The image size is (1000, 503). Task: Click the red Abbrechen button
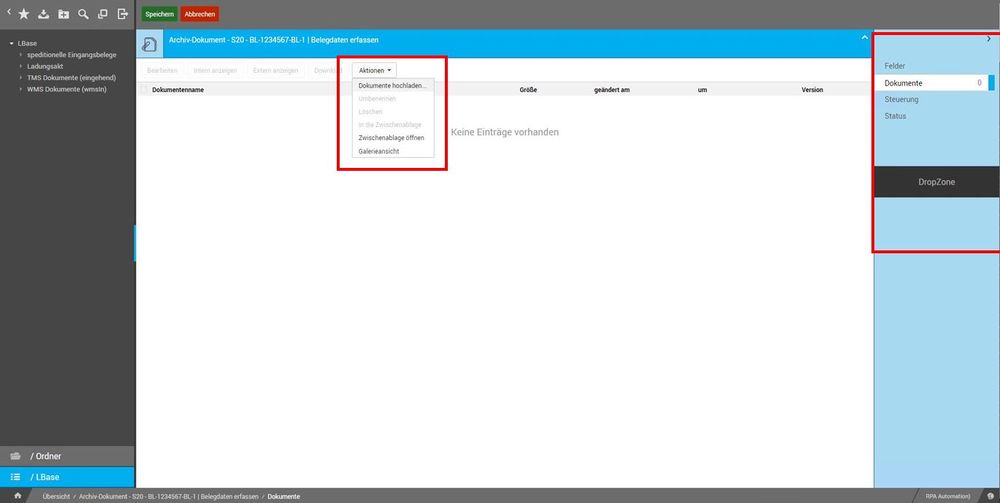click(x=200, y=14)
